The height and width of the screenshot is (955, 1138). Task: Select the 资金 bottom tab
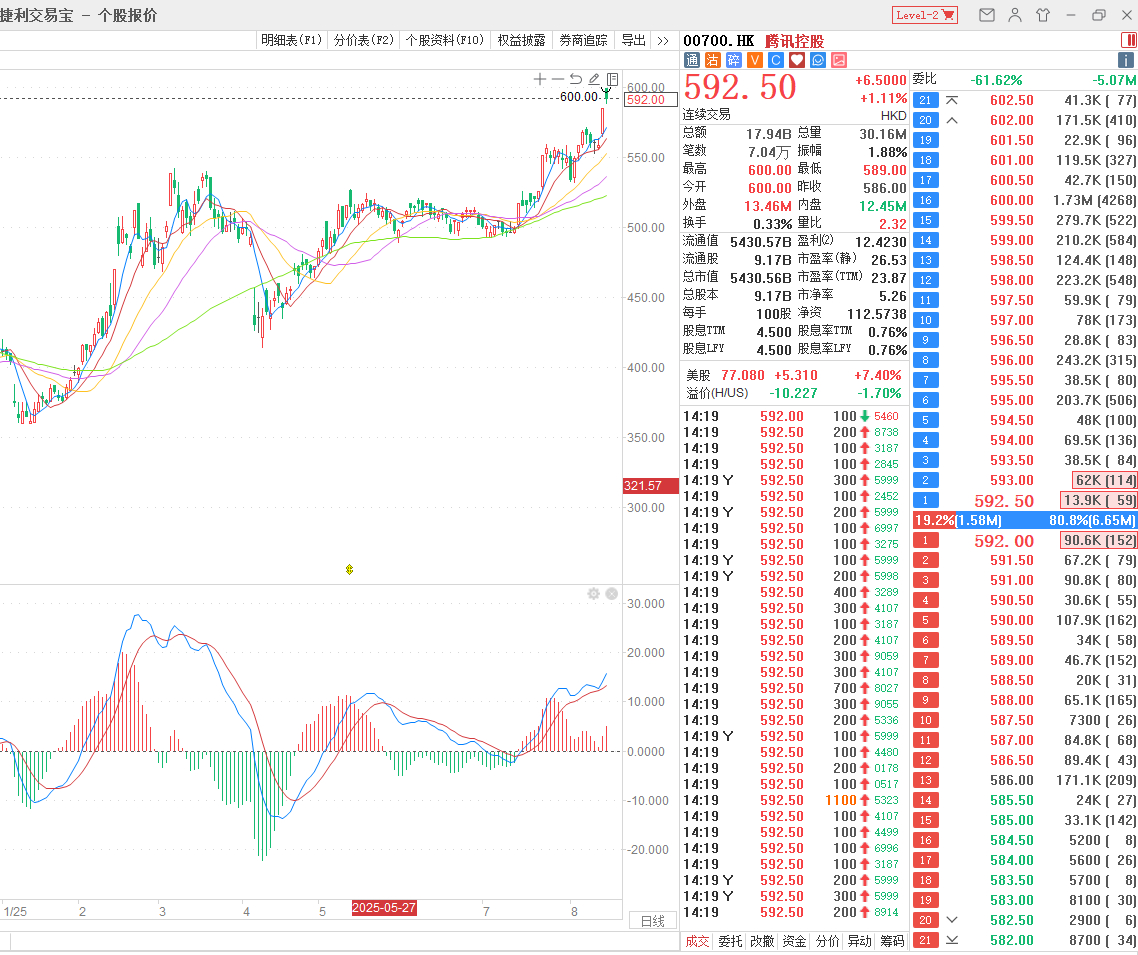[795, 941]
